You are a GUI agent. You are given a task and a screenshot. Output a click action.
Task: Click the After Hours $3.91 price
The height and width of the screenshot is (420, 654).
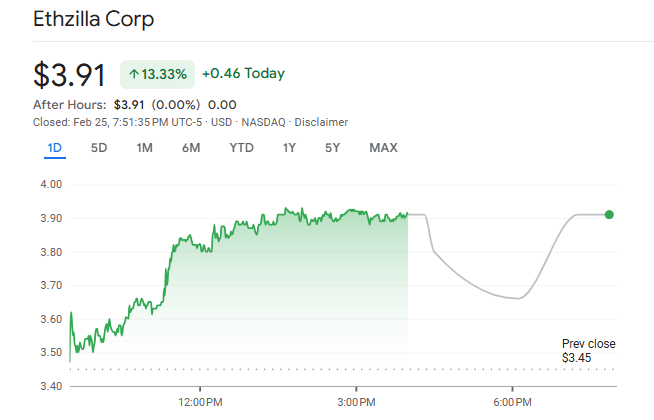point(129,104)
